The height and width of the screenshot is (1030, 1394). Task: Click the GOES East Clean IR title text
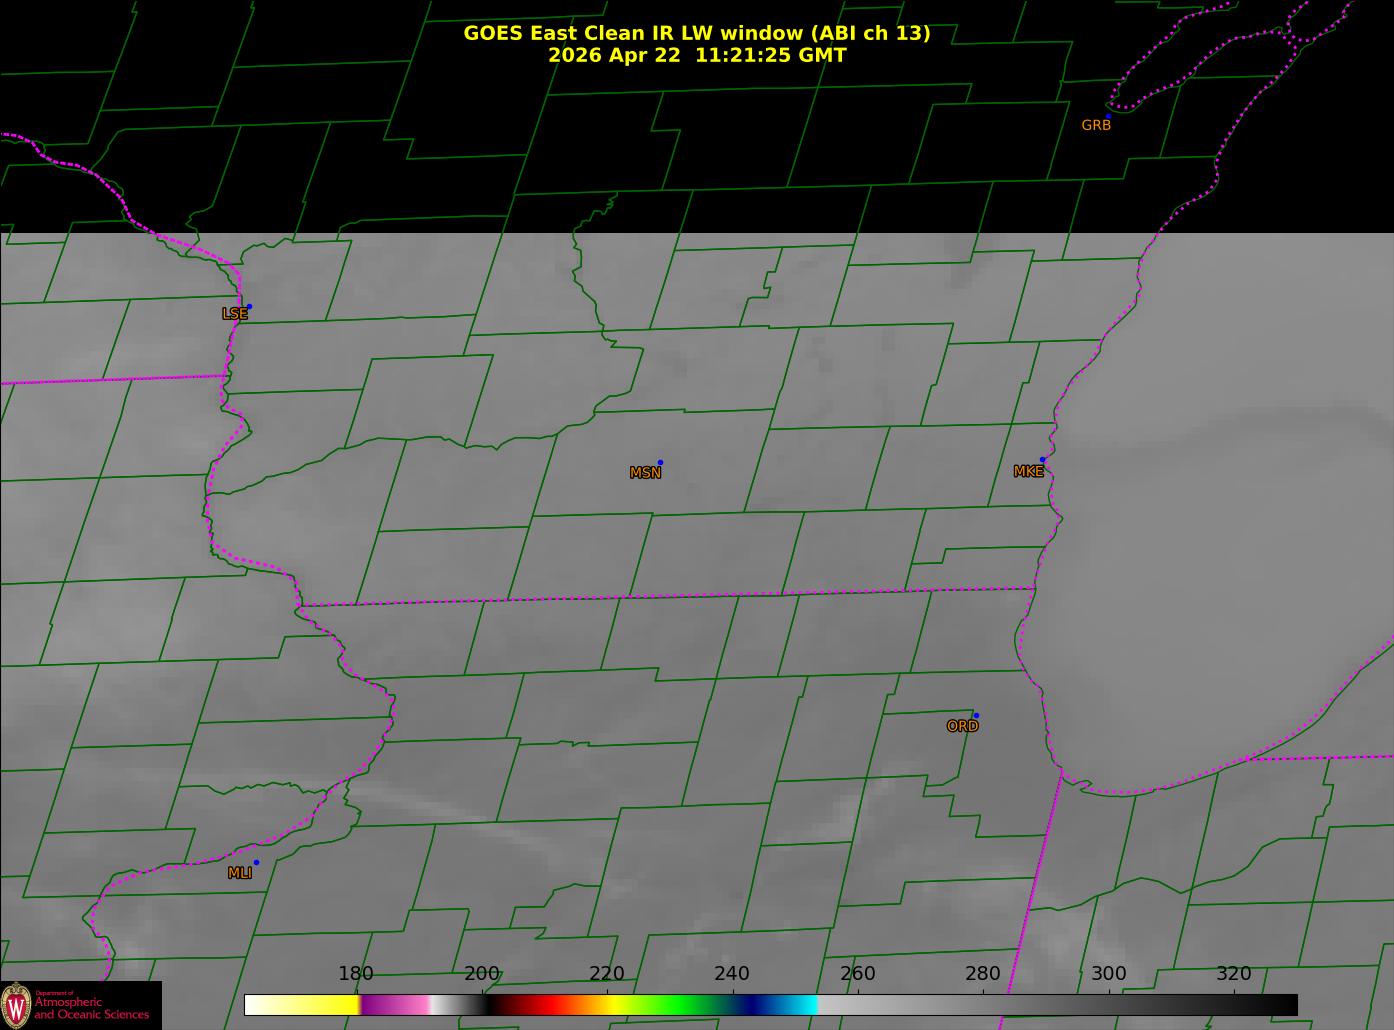pos(697,33)
